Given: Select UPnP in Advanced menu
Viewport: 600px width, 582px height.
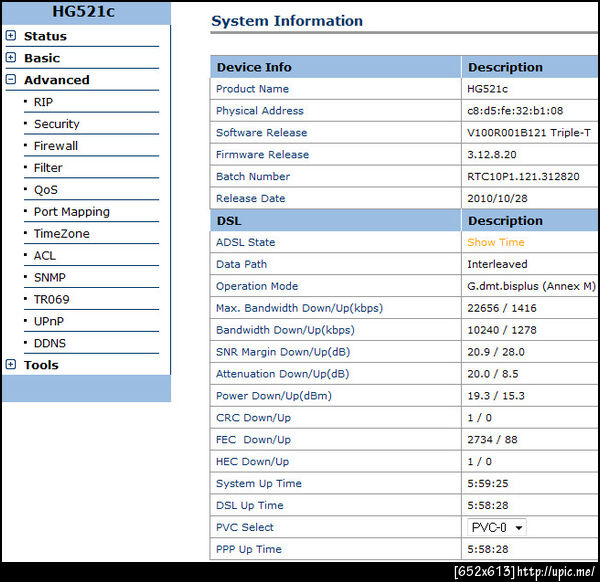Looking at the screenshot, I should coord(49,321).
